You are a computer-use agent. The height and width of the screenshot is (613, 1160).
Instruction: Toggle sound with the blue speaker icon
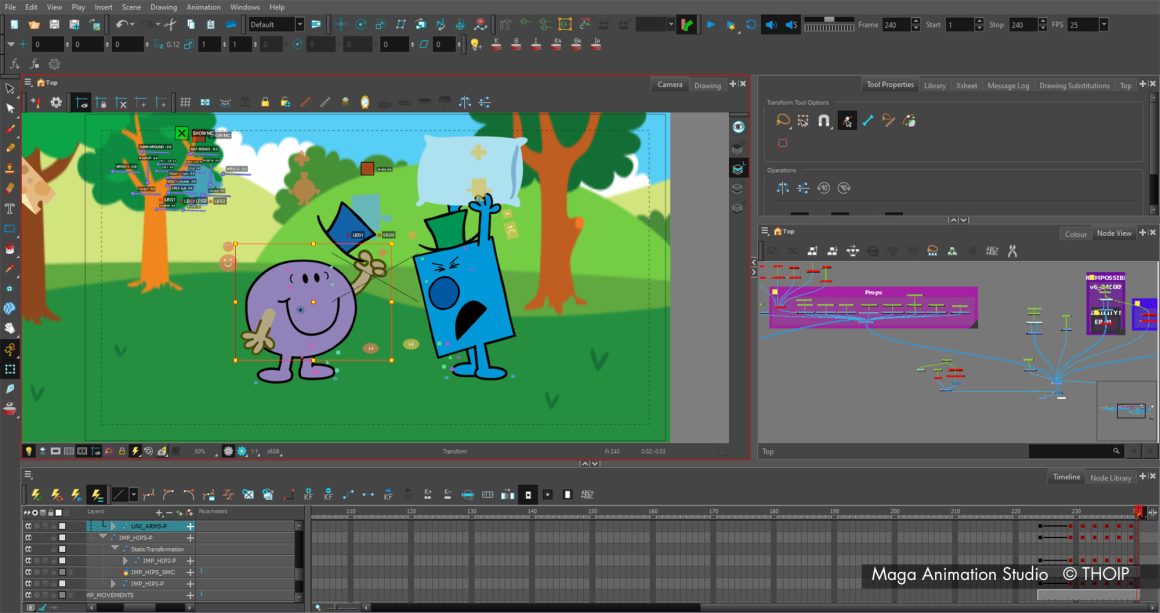click(771, 24)
